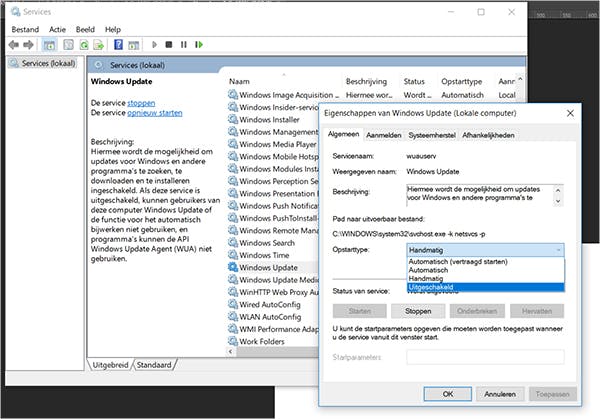Viewport: 600px width, 419px height.
Task: Open the Beeld menu
Action: tap(85, 29)
